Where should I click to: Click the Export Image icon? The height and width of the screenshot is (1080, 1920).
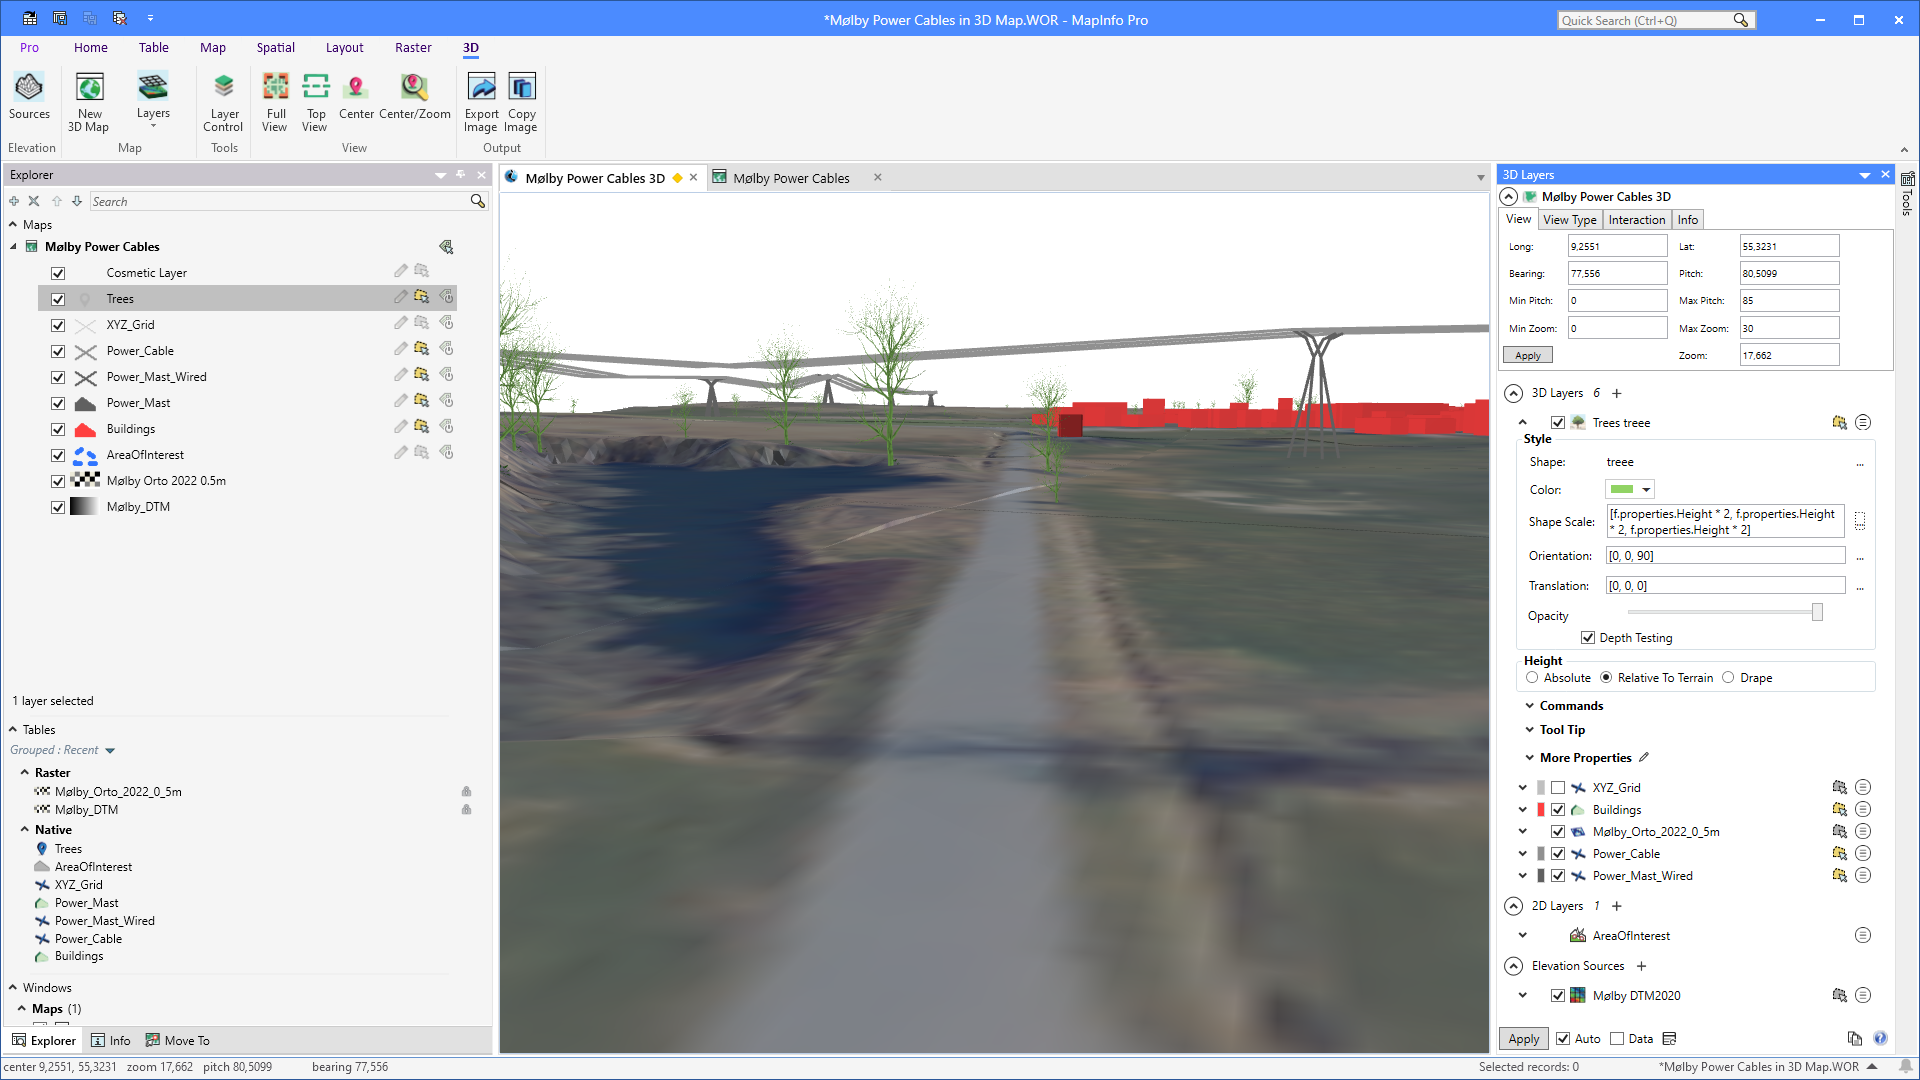tap(481, 97)
